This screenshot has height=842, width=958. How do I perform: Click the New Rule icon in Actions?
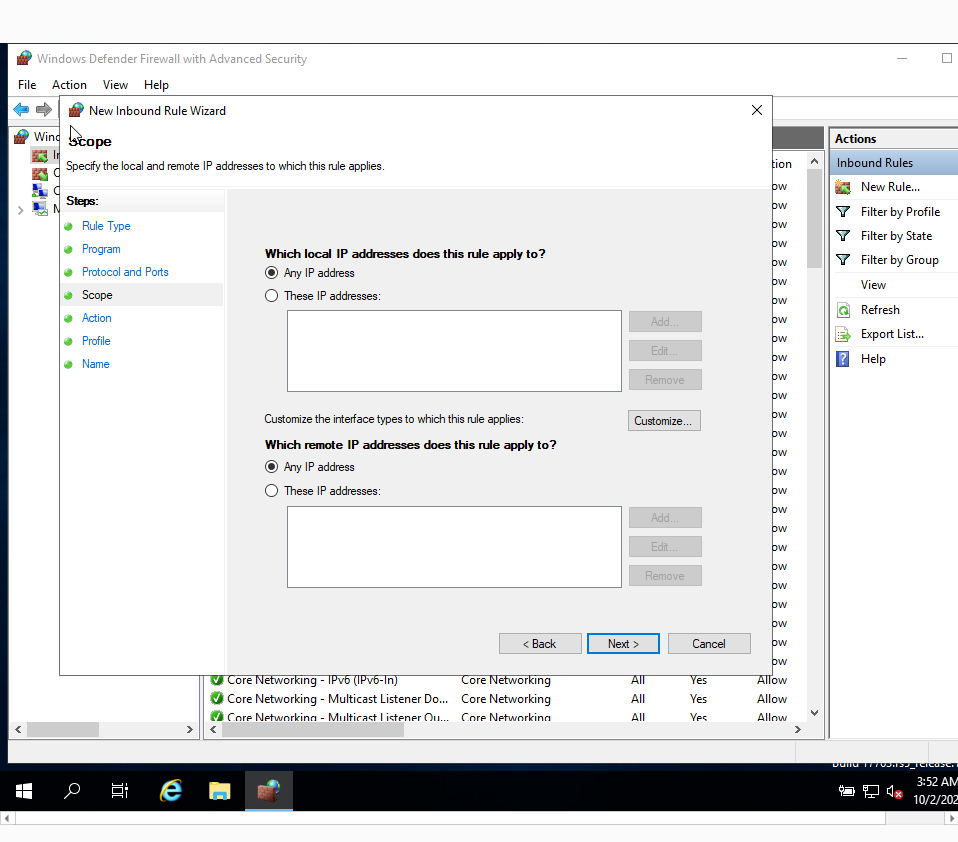point(843,187)
